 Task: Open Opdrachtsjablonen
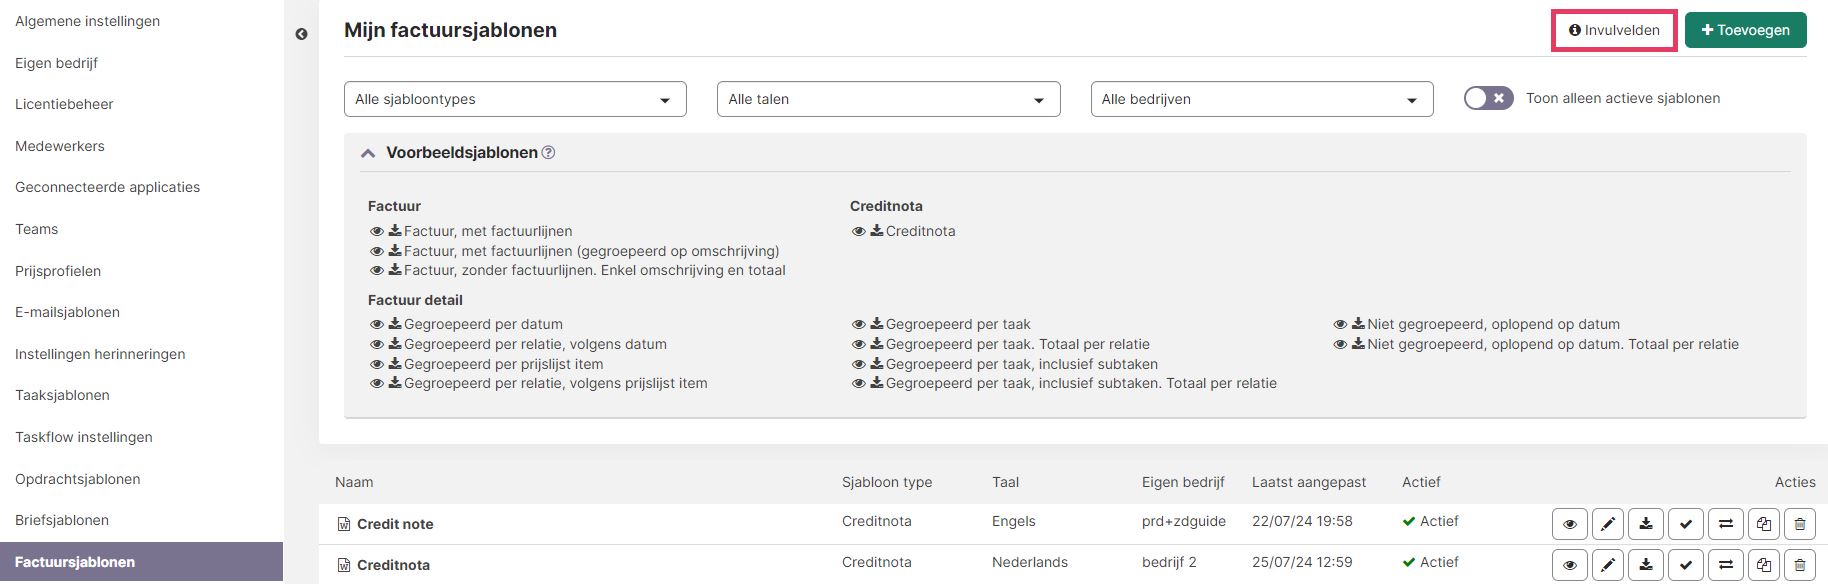coord(78,479)
